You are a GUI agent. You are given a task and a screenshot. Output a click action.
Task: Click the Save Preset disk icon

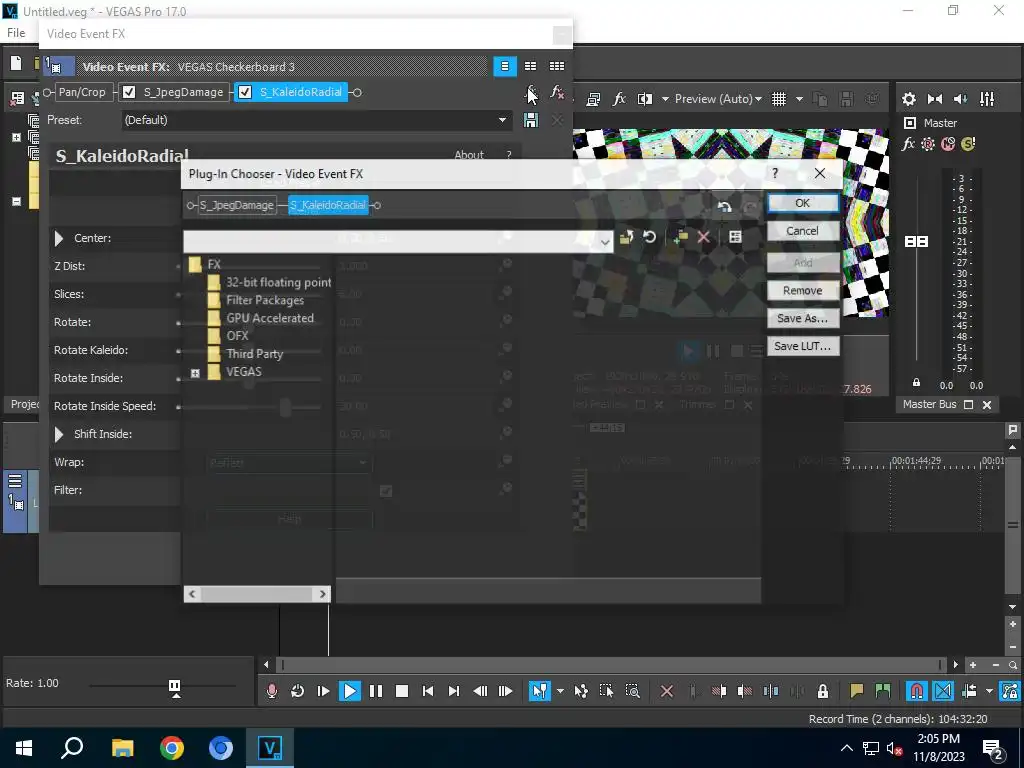(x=531, y=120)
